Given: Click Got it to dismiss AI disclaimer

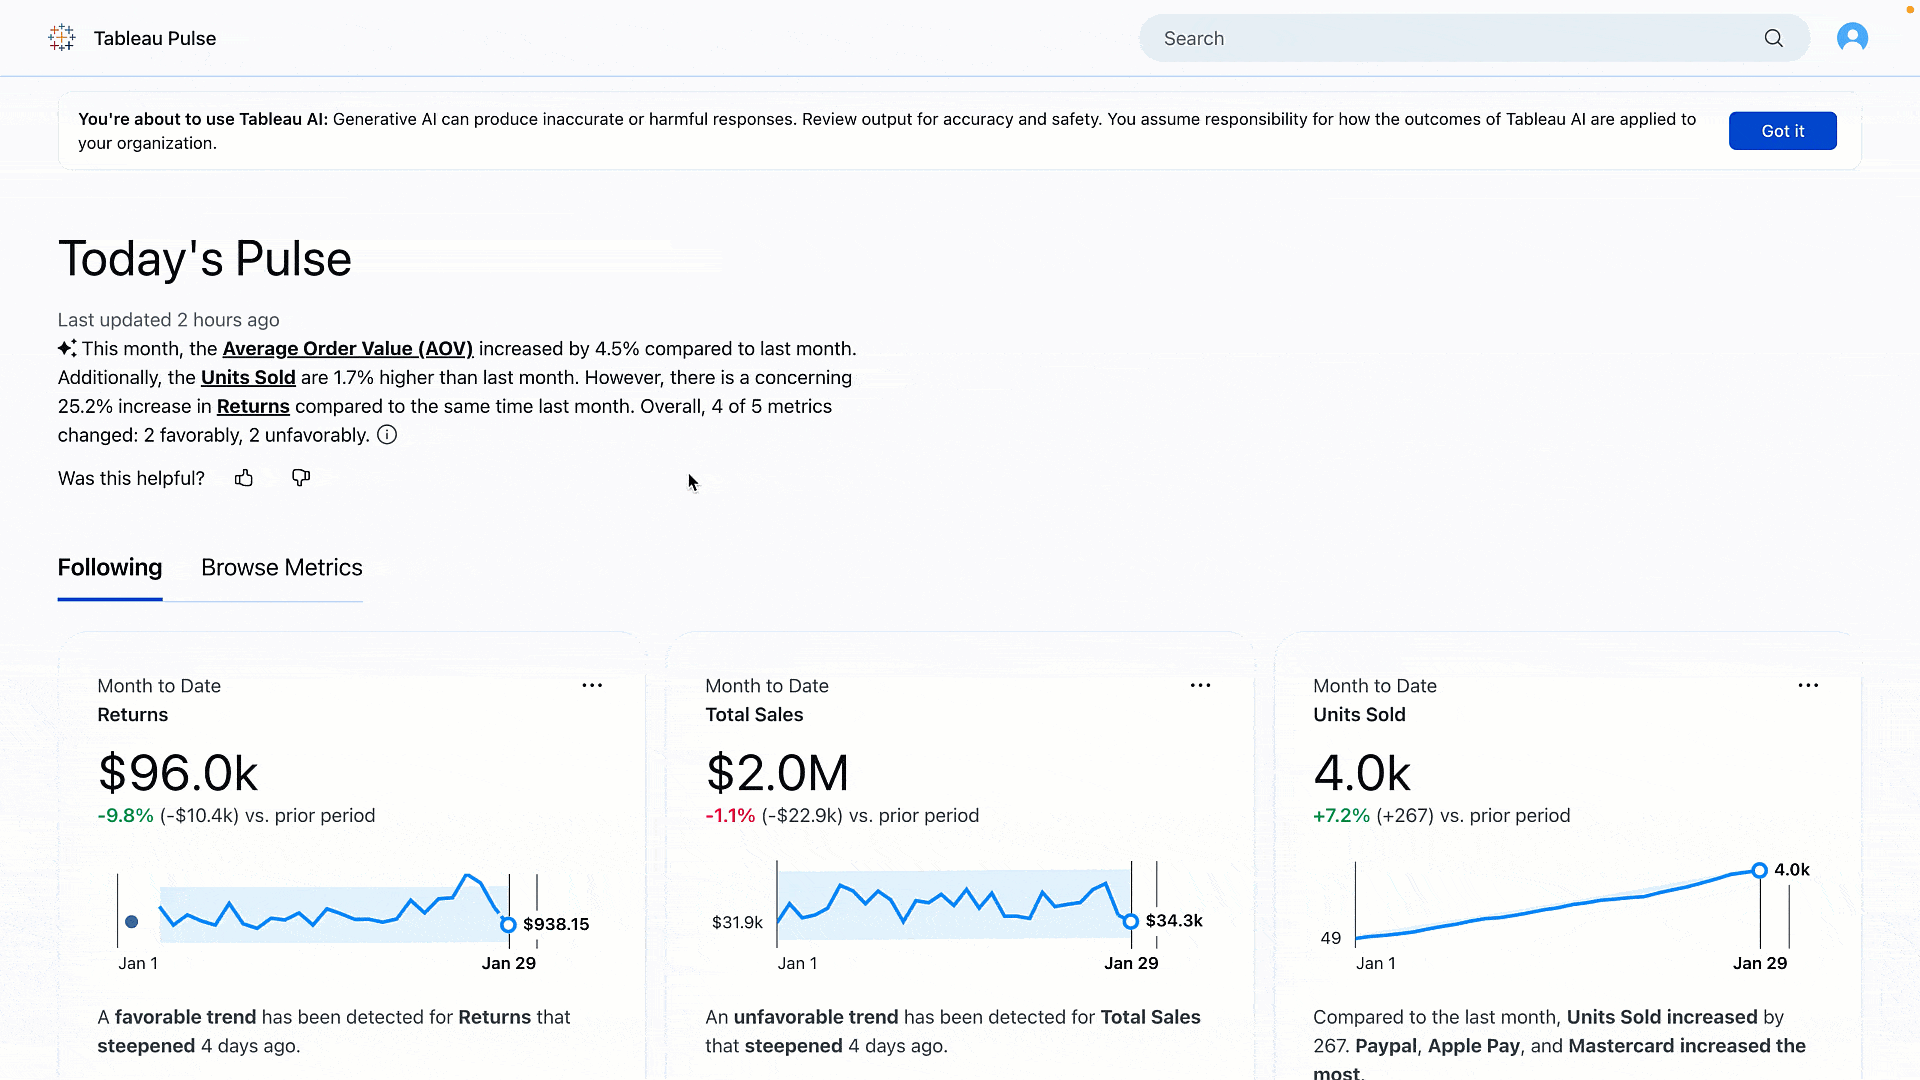Looking at the screenshot, I should tap(1782, 131).
